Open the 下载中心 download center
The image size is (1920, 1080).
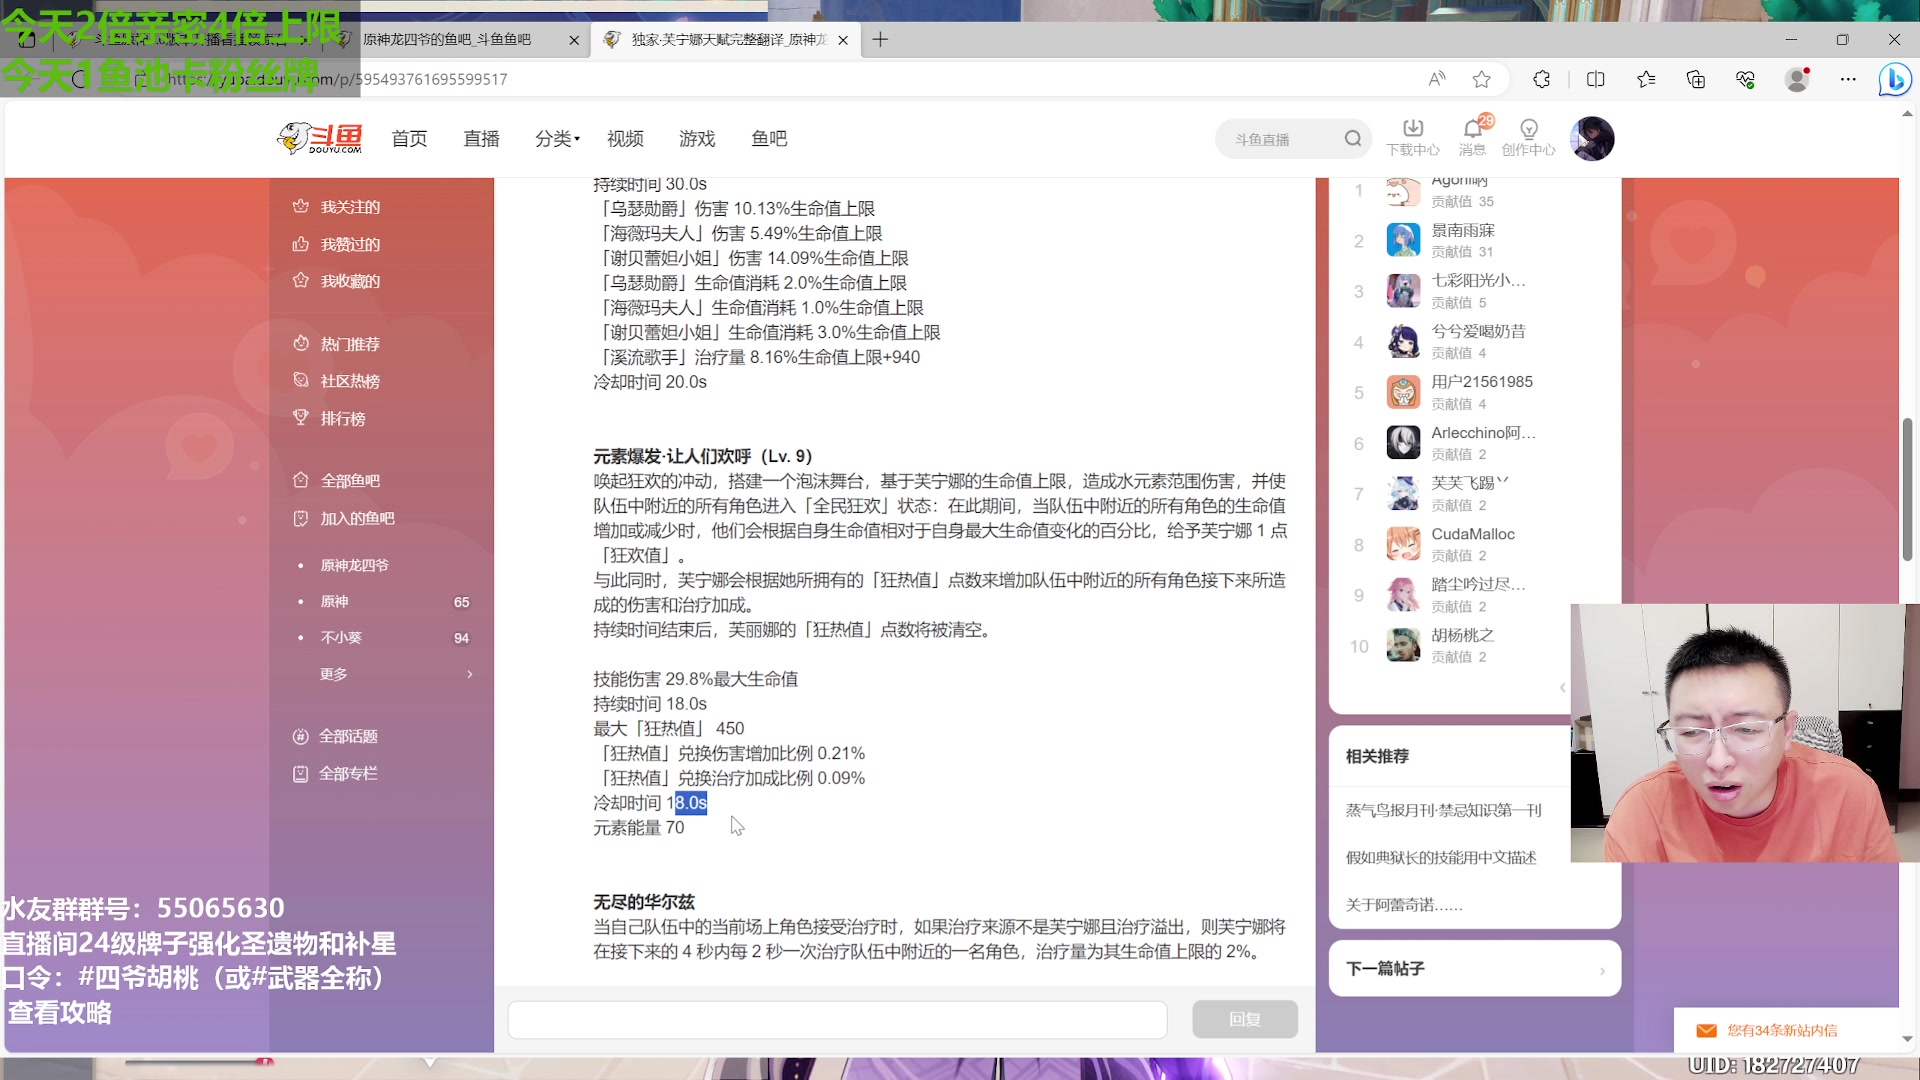1412,137
